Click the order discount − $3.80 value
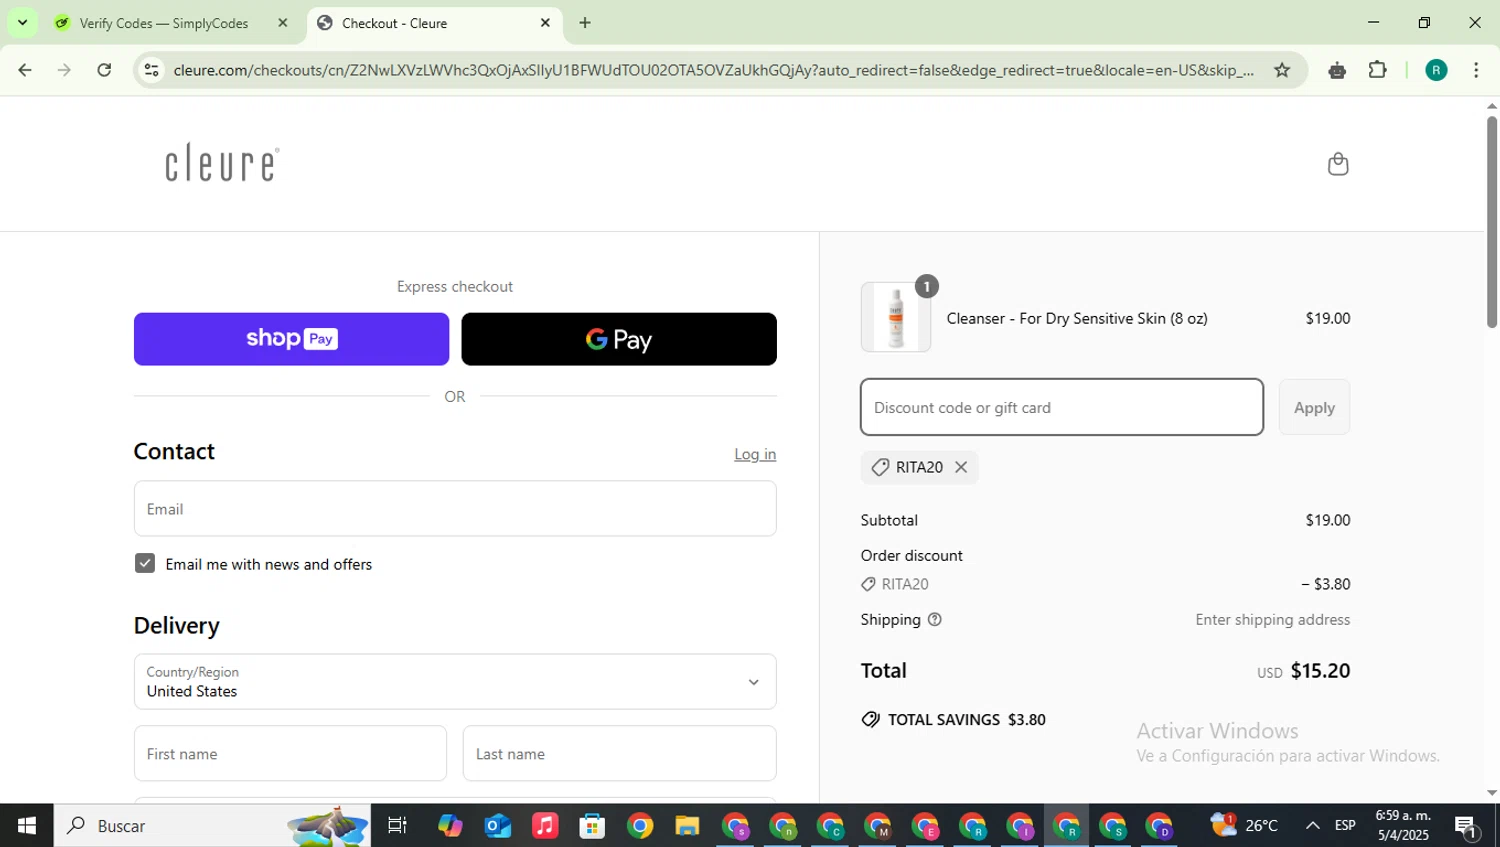 [x=1326, y=584]
